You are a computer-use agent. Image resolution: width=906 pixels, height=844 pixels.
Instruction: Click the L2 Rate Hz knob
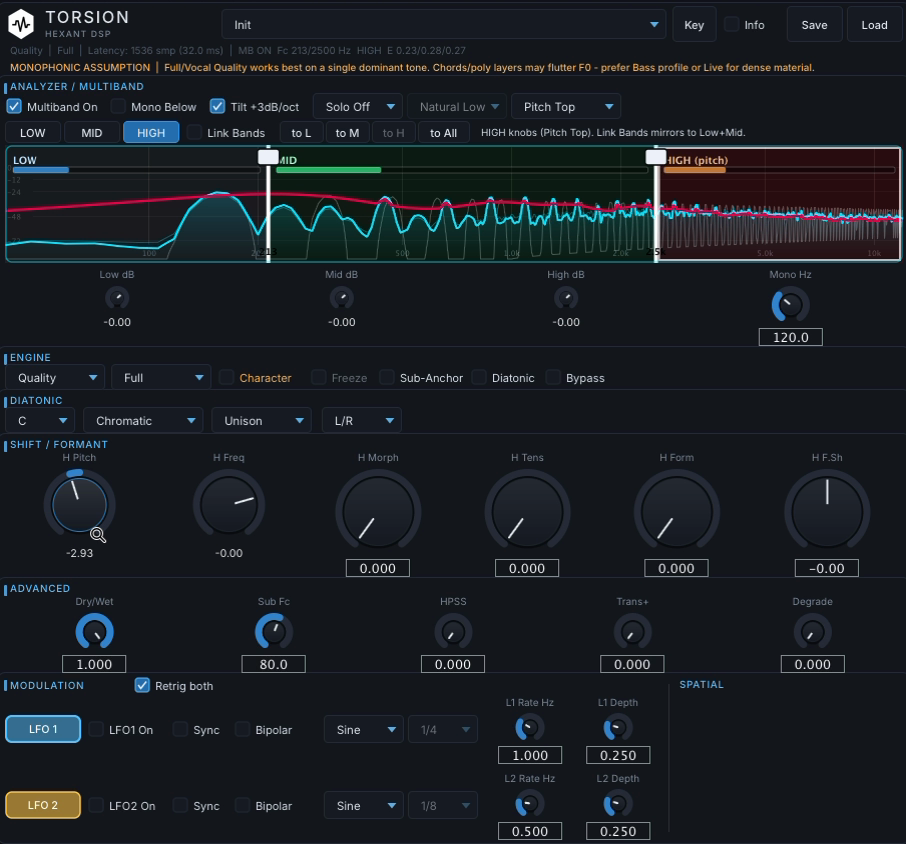[x=530, y=804]
